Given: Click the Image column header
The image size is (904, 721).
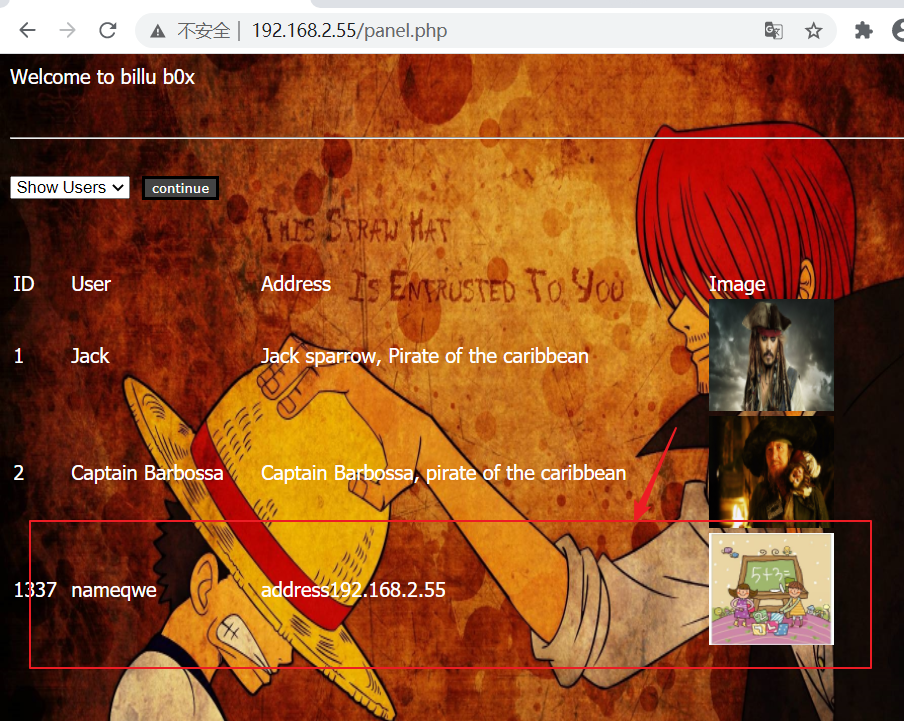Looking at the screenshot, I should (x=737, y=284).
